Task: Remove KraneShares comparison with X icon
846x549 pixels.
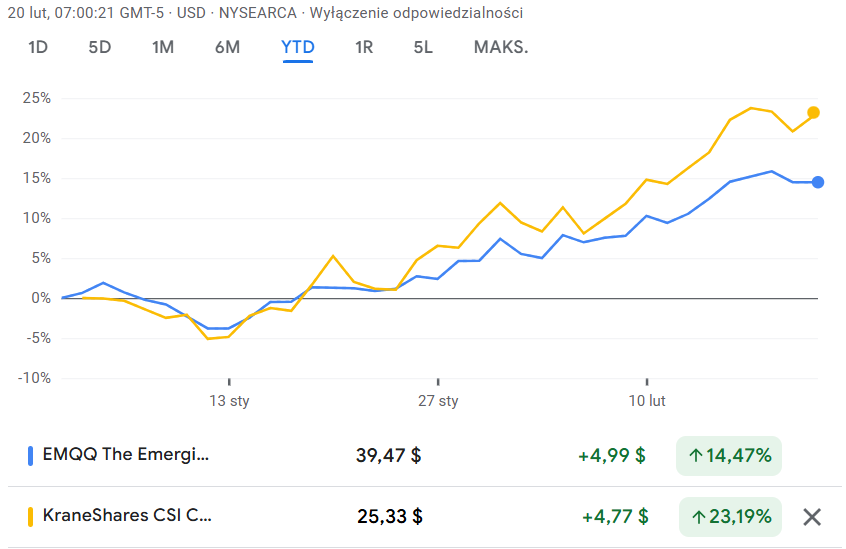Action: point(812,517)
